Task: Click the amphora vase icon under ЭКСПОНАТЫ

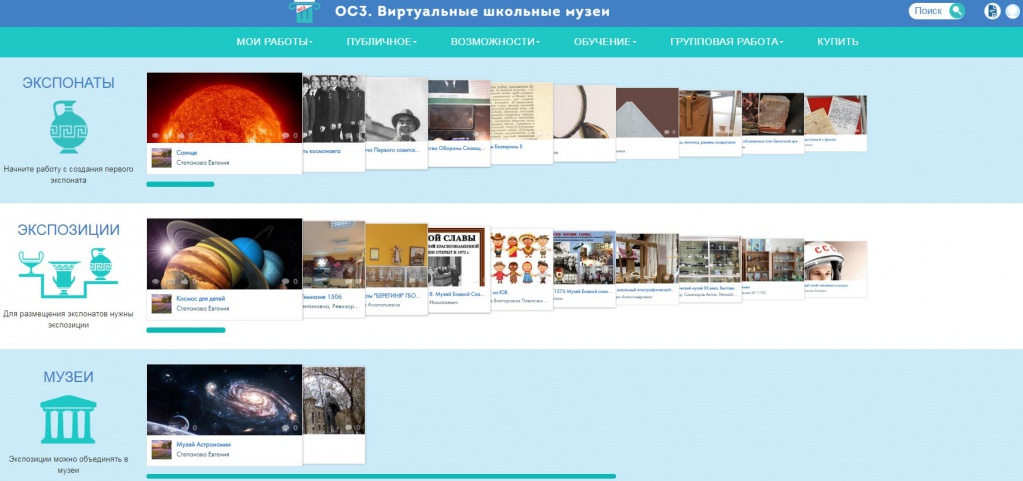Action: click(x=69, y=127)
